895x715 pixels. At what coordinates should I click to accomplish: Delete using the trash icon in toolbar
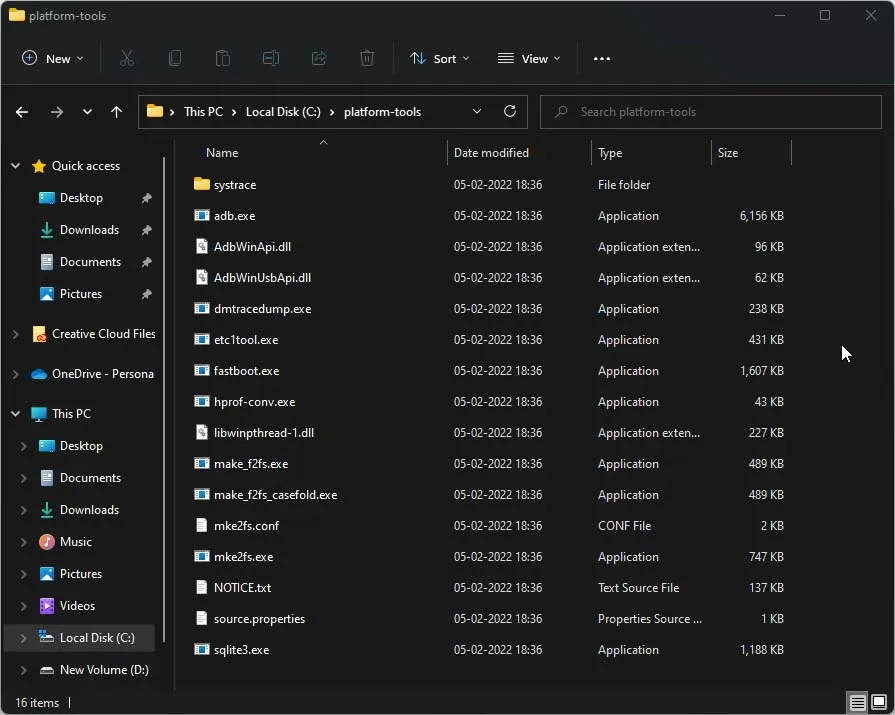(367, 58)
